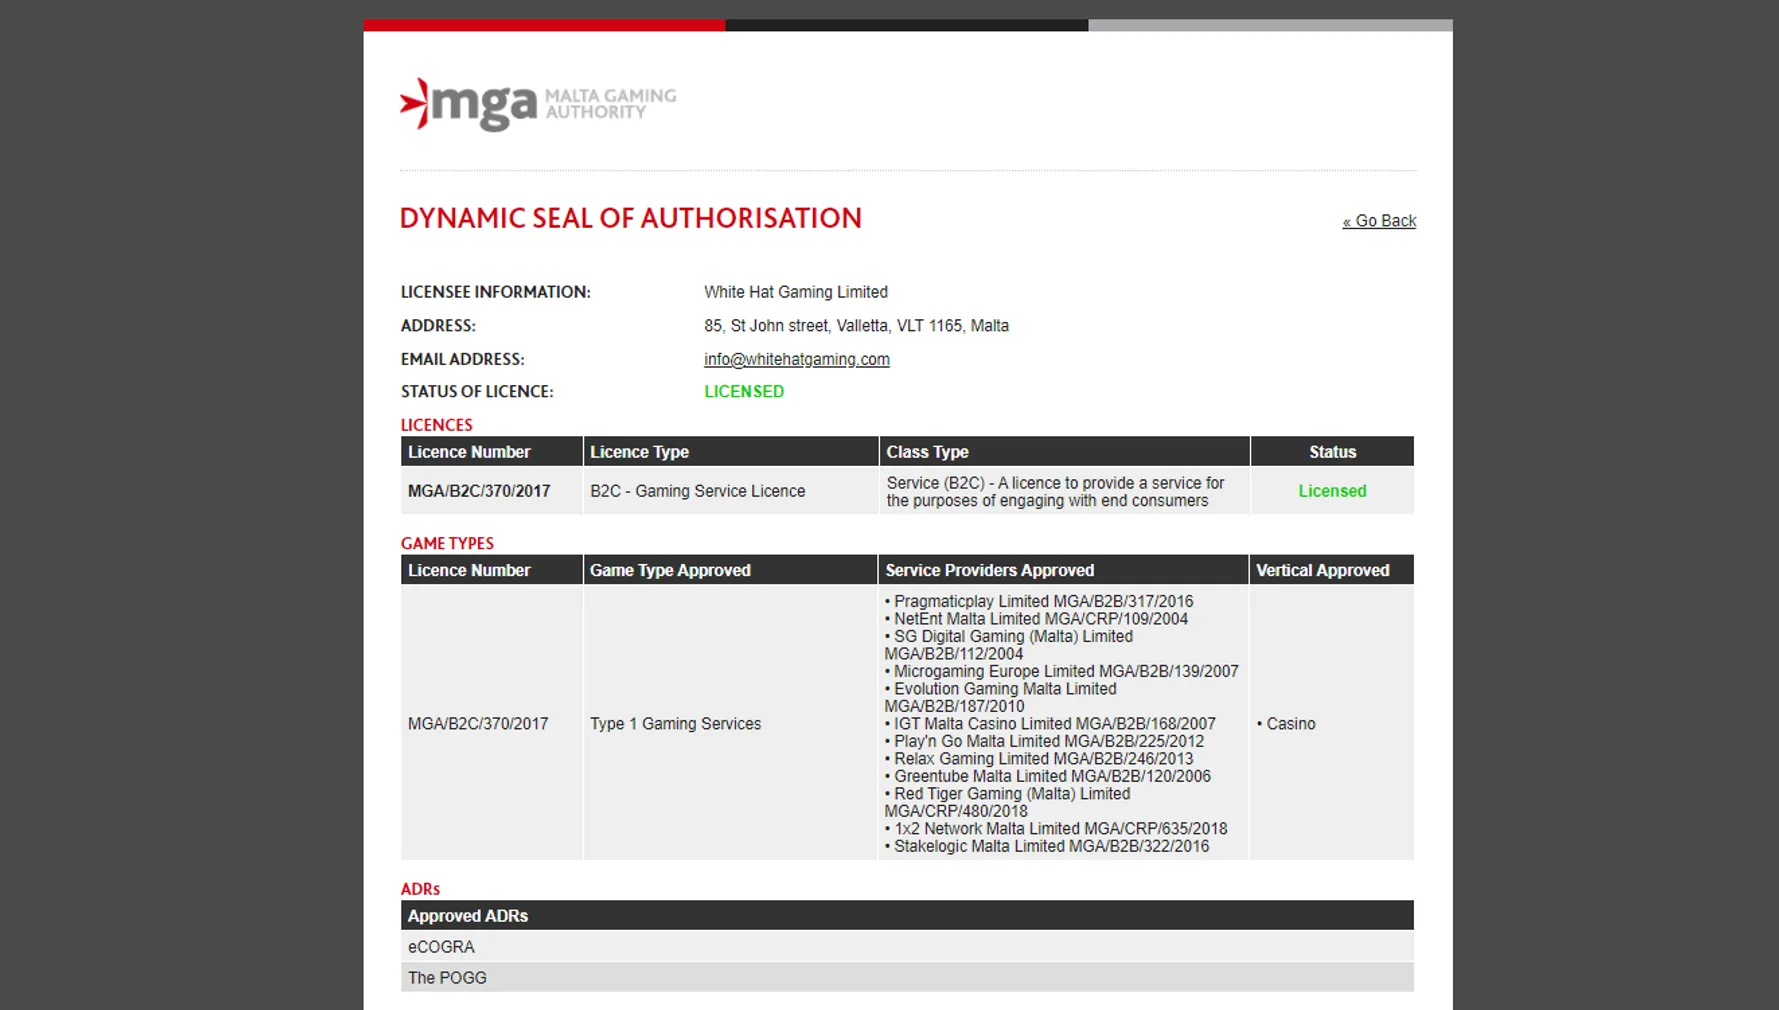Screen dimensions: 1779x1010
Task: Click 'Greentube Malta Limited' entry
Action: tap(1047, 777)
